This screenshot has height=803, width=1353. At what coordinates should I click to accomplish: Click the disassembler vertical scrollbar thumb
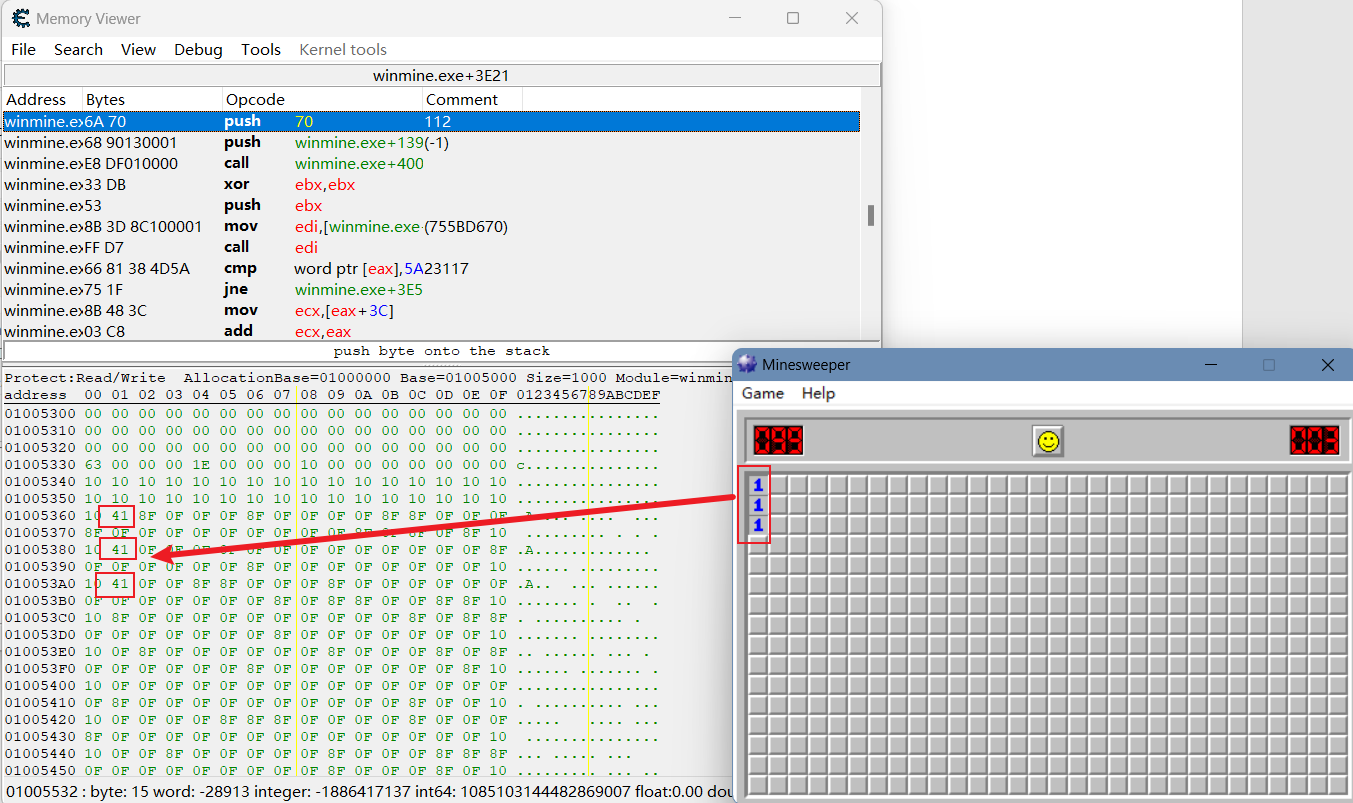871,215
